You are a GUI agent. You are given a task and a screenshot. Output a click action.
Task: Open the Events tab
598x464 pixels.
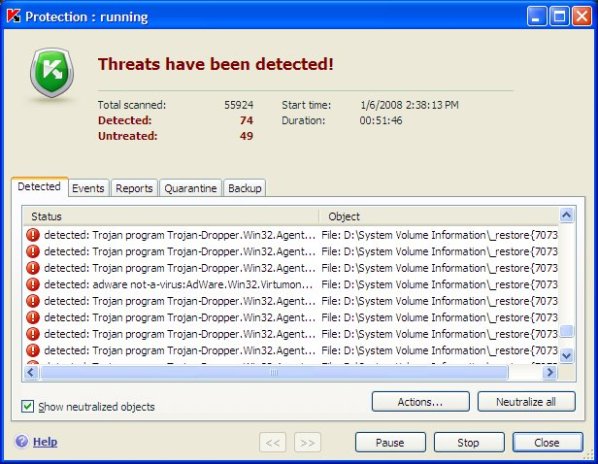pos(88,188)
